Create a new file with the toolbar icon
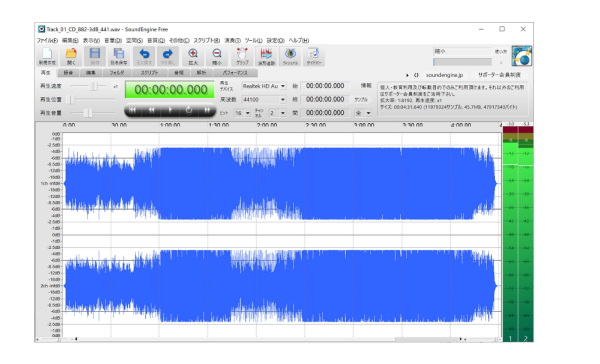This screenshot has height=364, width=600. tap(47, 56)
